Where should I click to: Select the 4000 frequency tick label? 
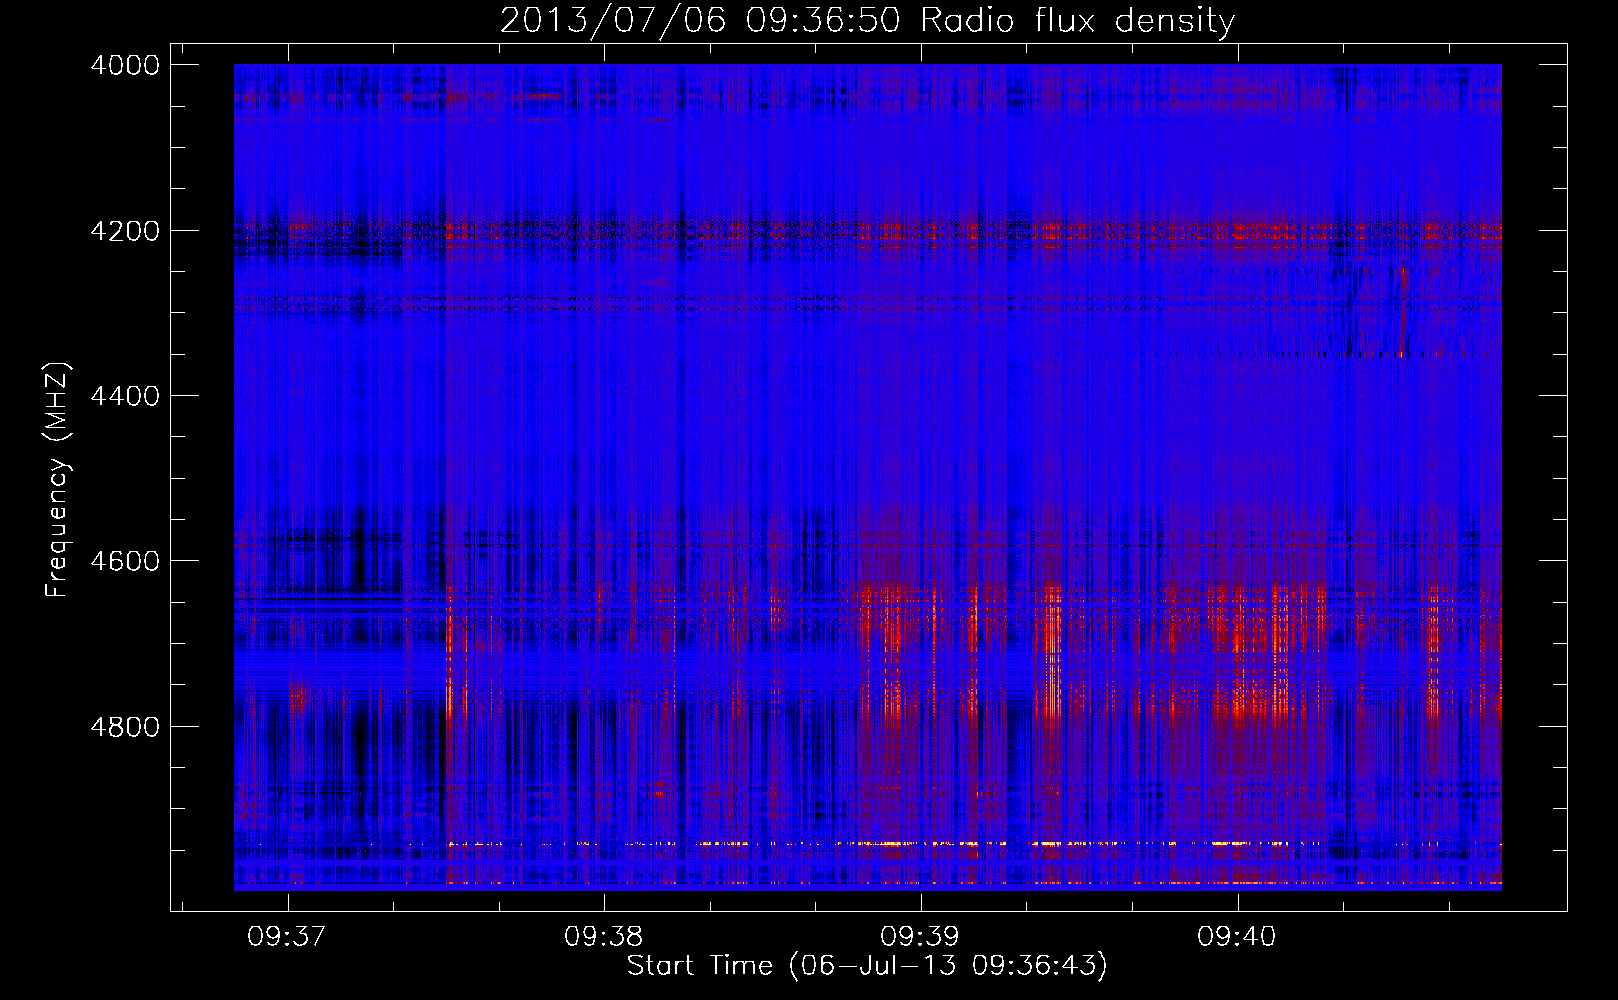pyautogui.click(x=125, y=65)
